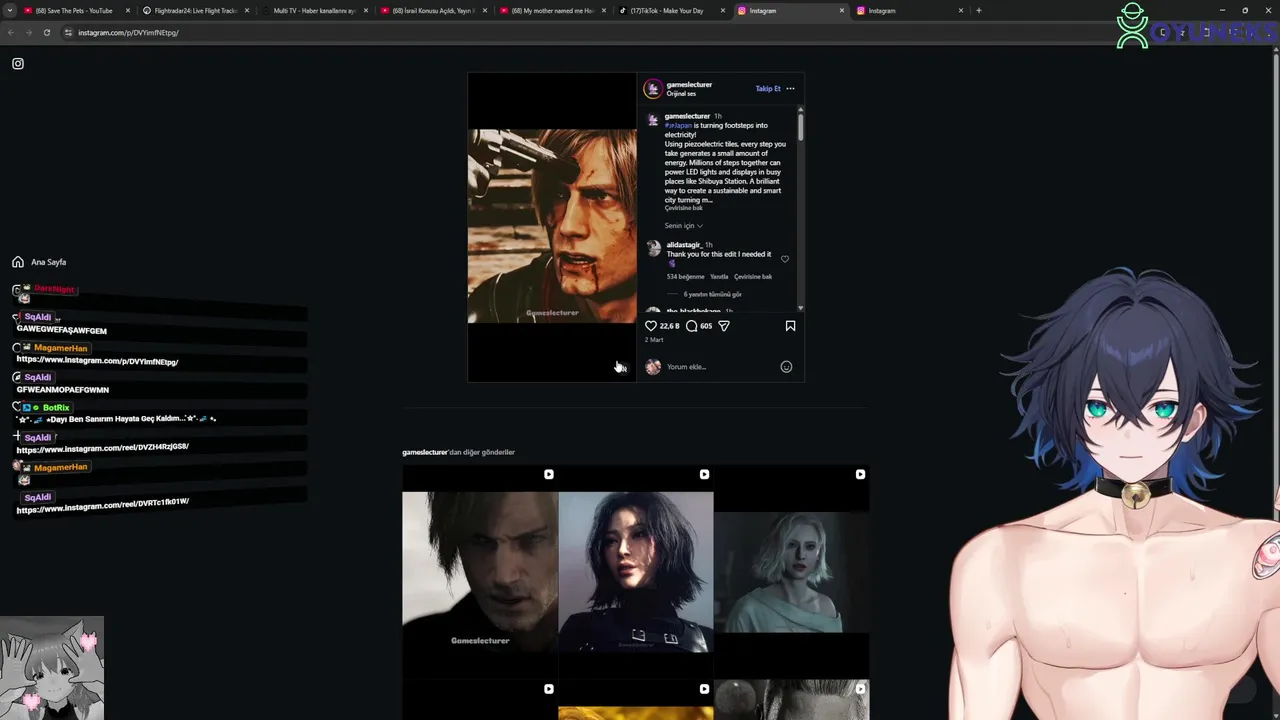Open gameslecturer link above other posts
Image resolution: width=1280 pixels, height=720 pixels.
[425, 452]
